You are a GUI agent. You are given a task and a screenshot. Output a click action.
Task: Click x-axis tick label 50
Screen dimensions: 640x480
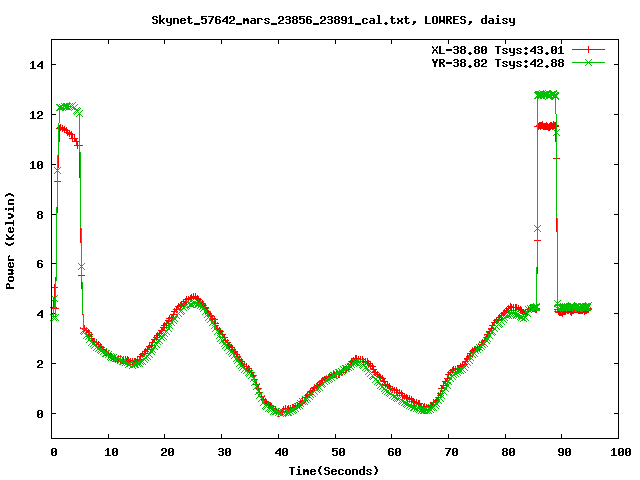point(338,452)
